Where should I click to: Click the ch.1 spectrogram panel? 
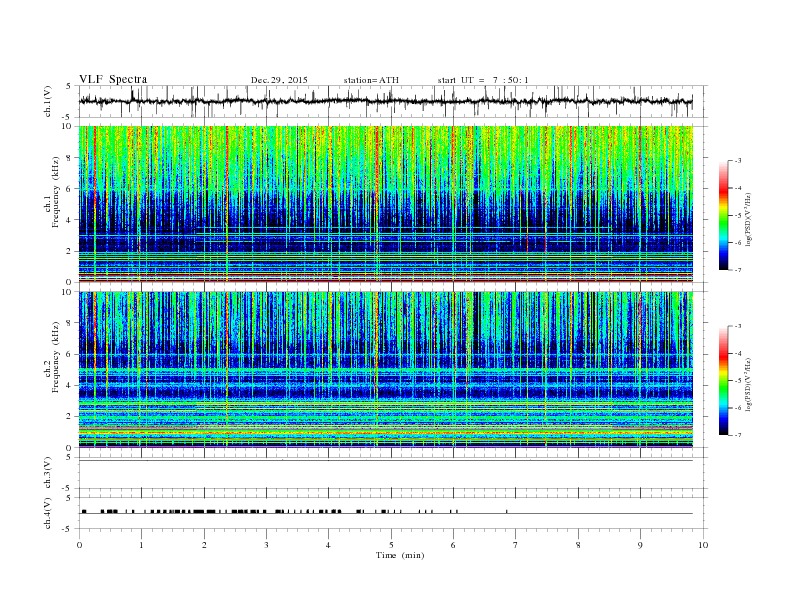(x=386, y=204)
